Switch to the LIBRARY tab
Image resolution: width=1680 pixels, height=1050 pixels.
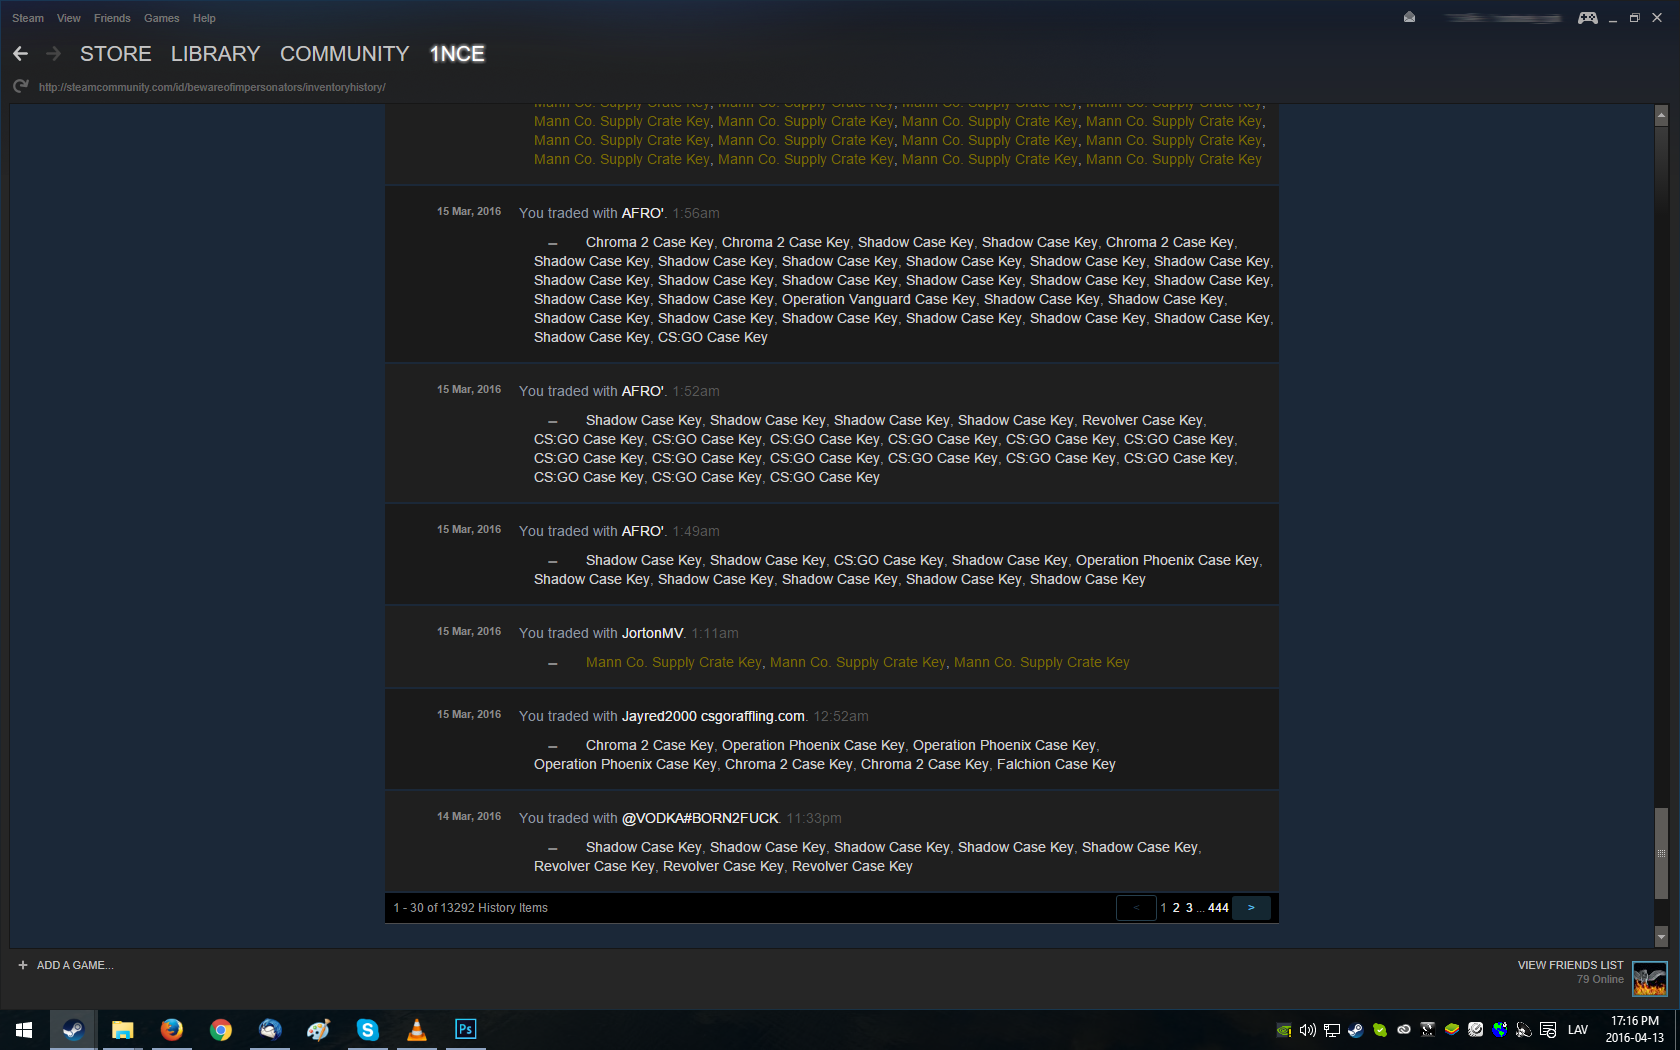pos(215,54)
